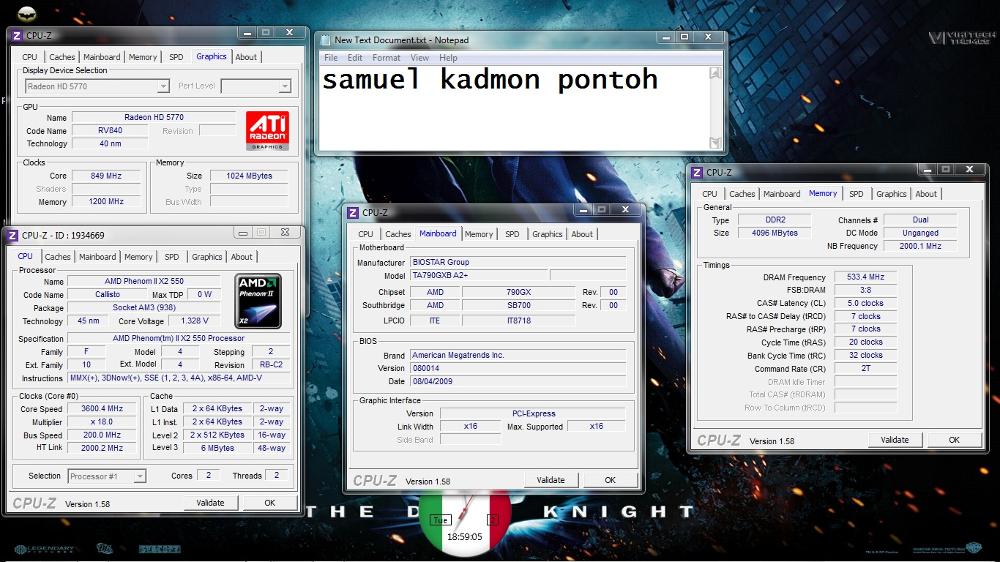Viewport: 1000px width, 562px height.
Task: Click memory Type value DDR2
Action: pos(775,219)
